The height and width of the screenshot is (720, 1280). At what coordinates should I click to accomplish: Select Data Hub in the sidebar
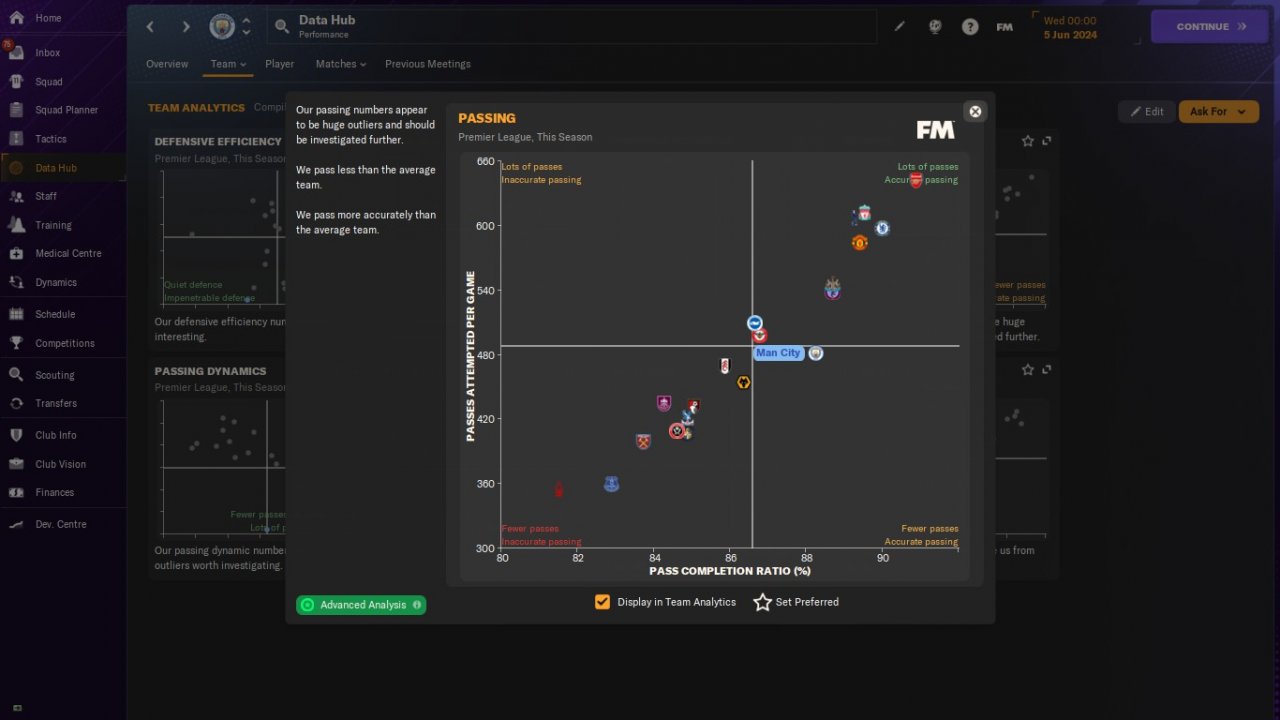pos(63,168)
